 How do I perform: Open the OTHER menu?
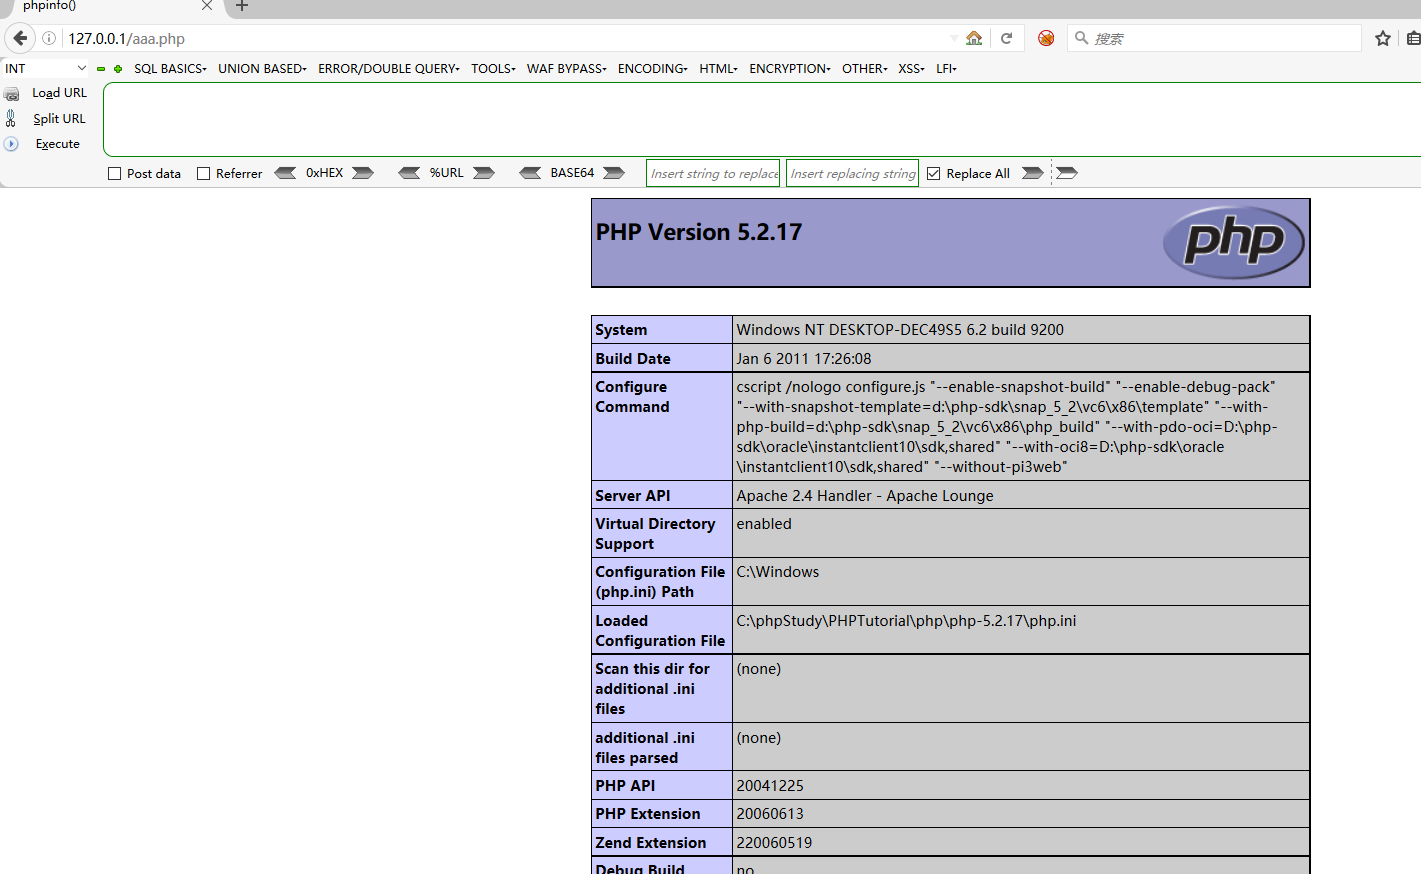pyautogui.click(x=865, y=69)
